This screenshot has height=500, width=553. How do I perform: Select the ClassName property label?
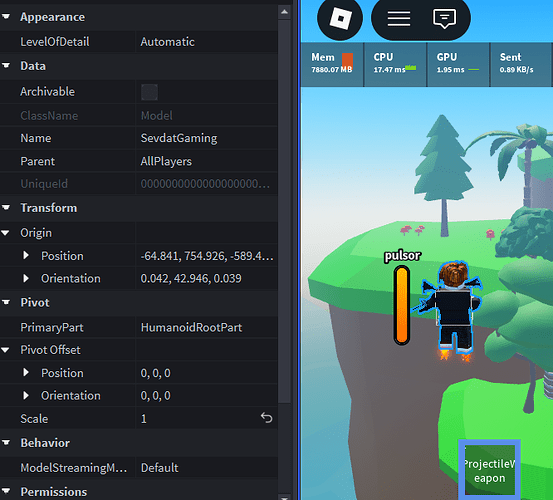tap(49, 115)
